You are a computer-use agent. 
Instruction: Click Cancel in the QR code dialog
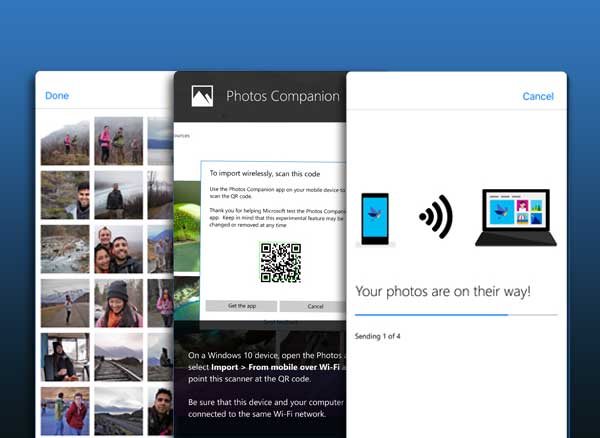point(313,306)
